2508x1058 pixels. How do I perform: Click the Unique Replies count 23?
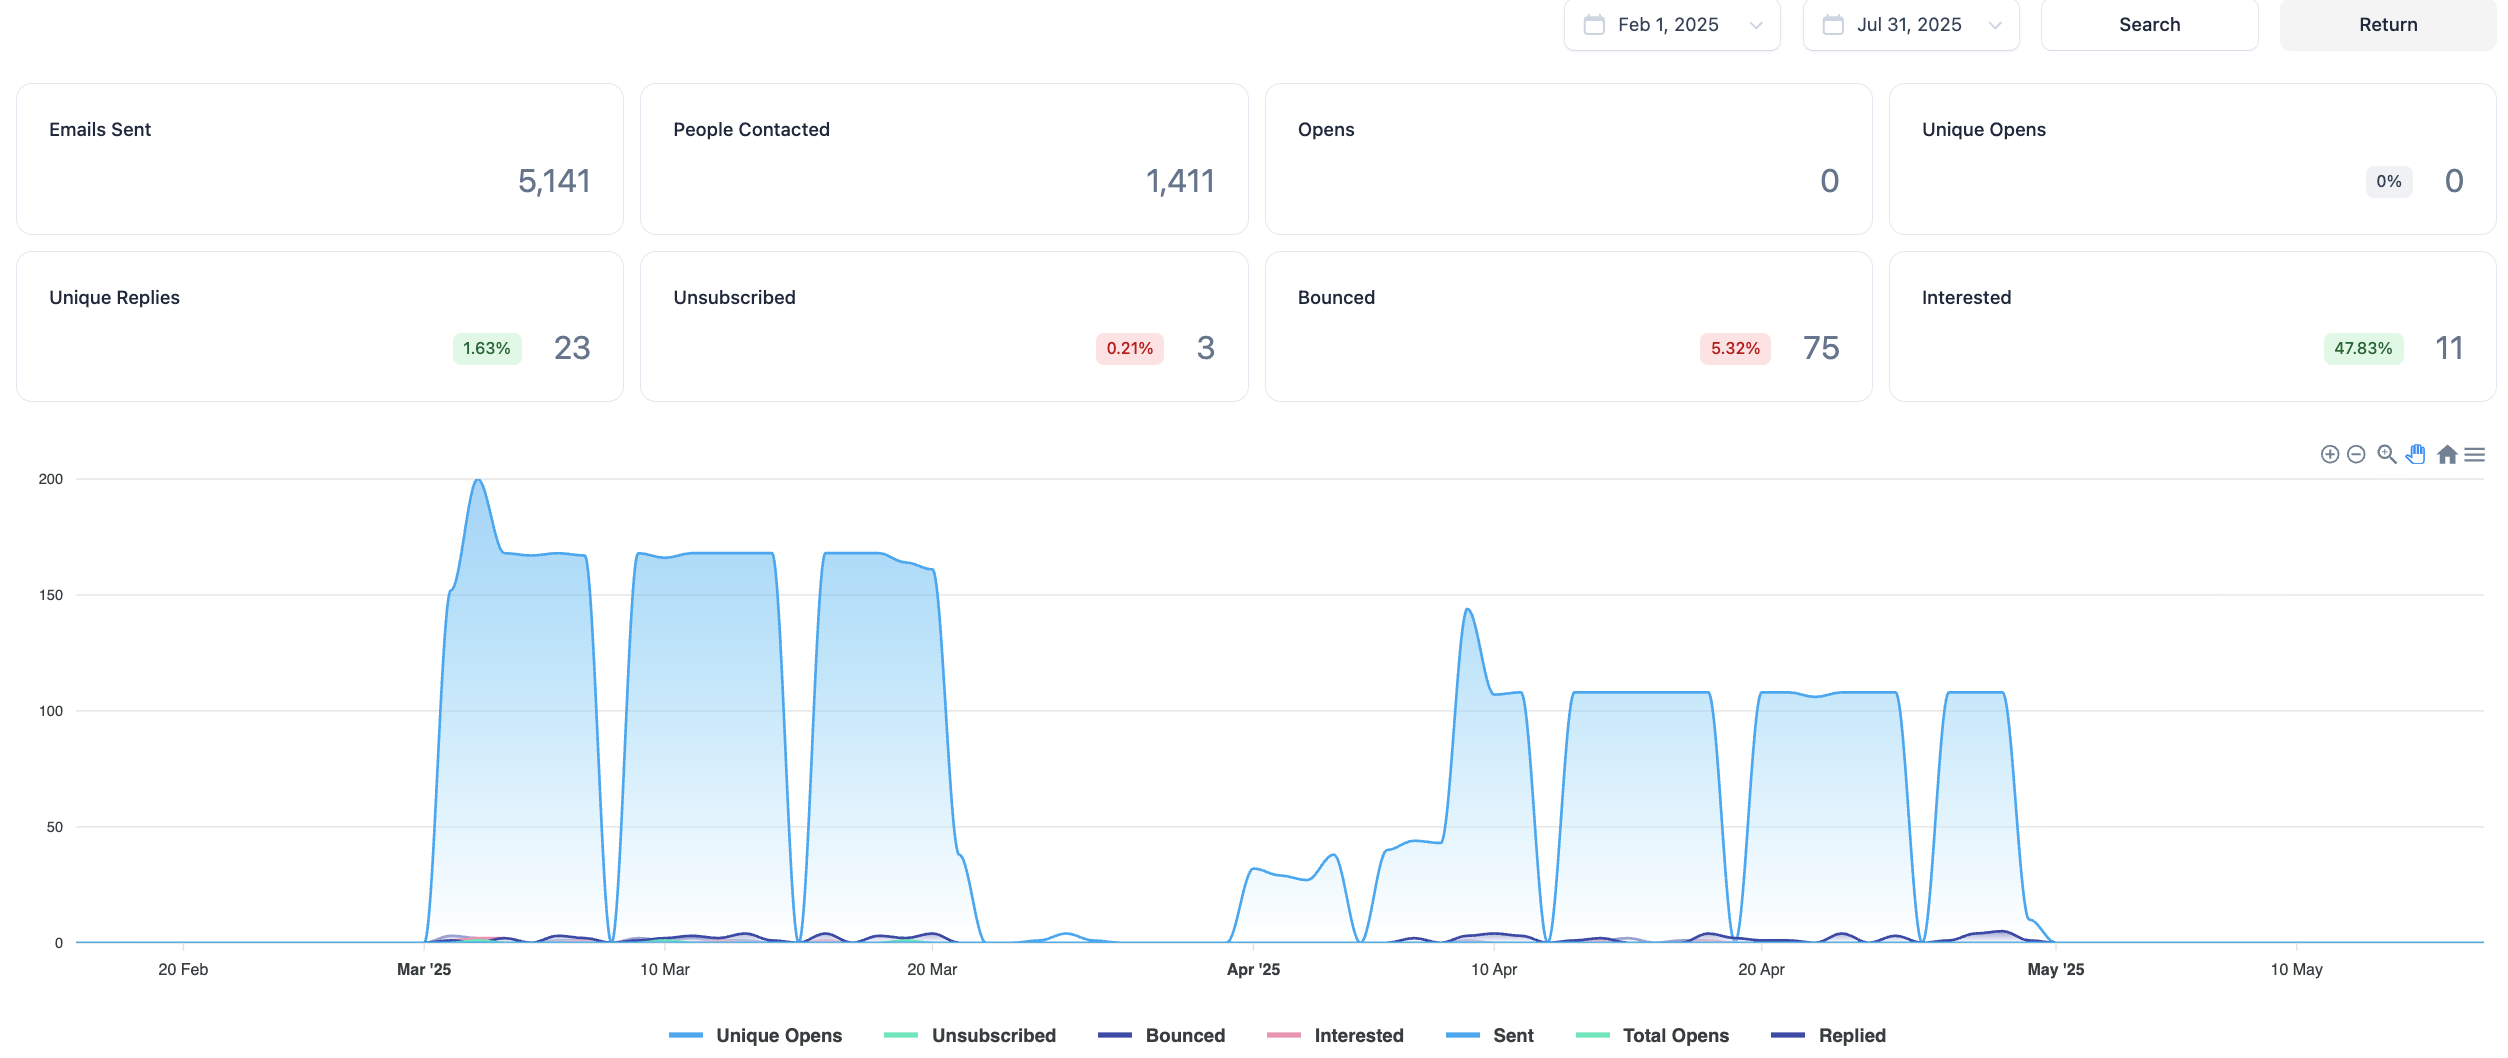coord(572,348)
